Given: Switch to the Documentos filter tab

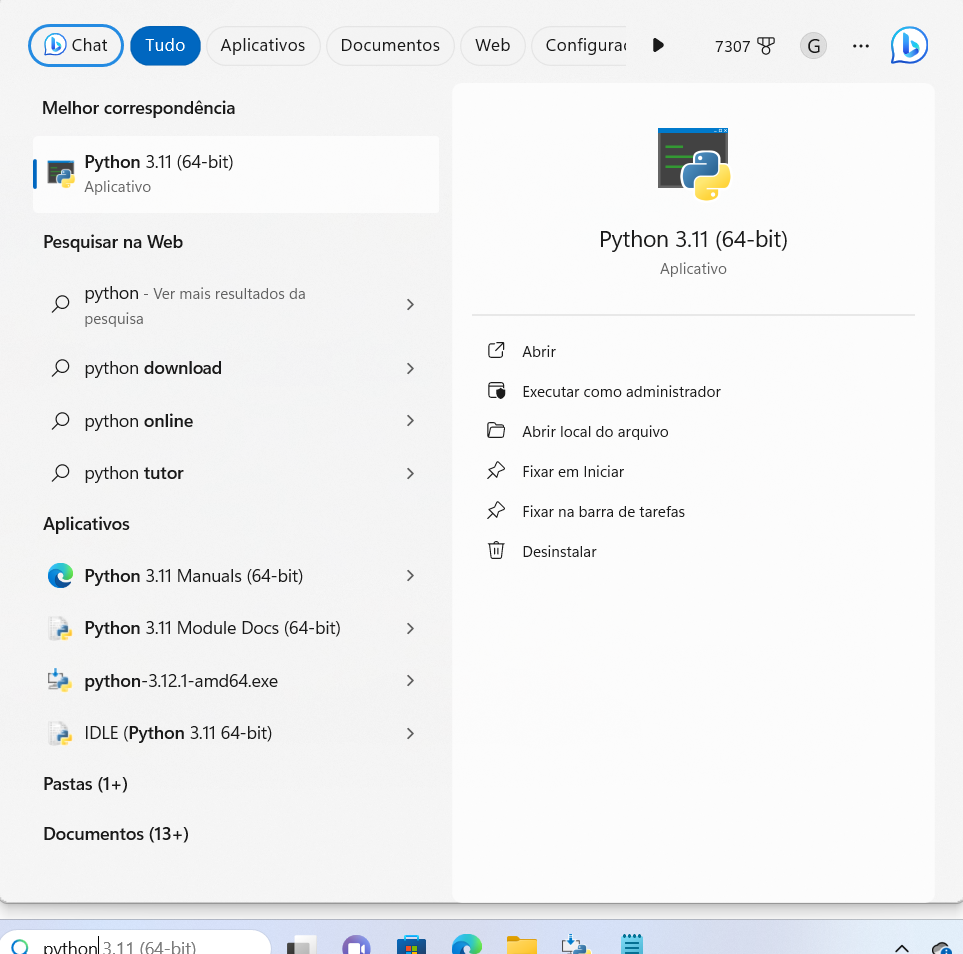Looking at the screenshot, I should point(390,46).
